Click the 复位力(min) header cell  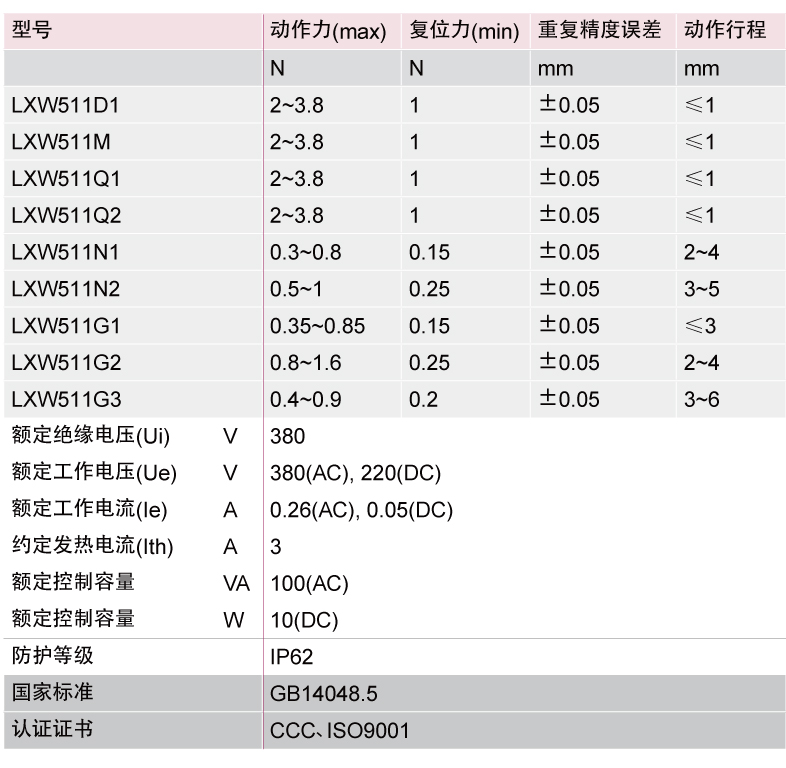point(464,31)
